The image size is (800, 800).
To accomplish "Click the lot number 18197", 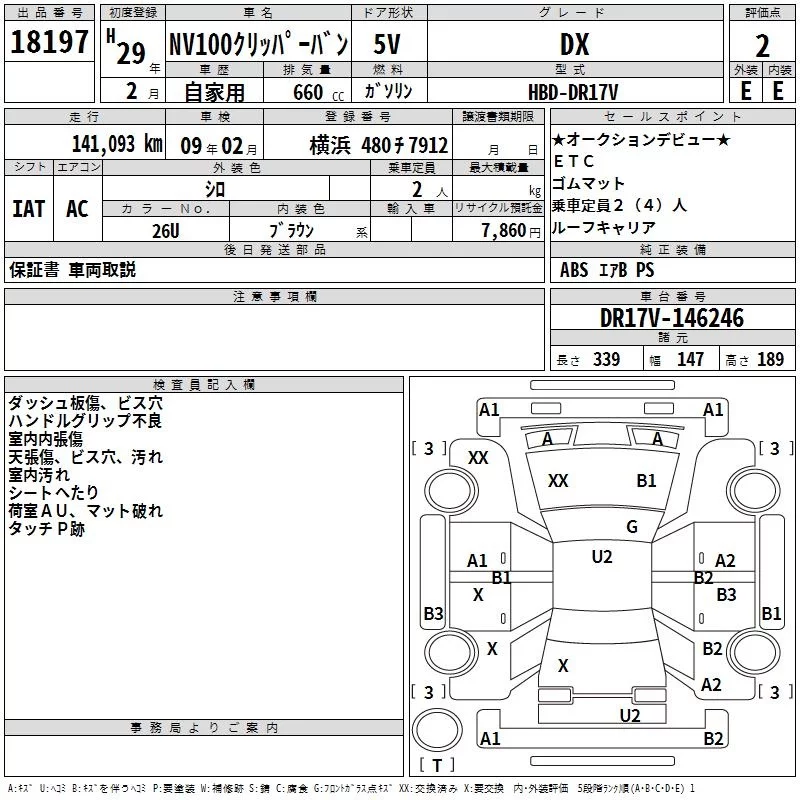I will click(x=49, y=41).
